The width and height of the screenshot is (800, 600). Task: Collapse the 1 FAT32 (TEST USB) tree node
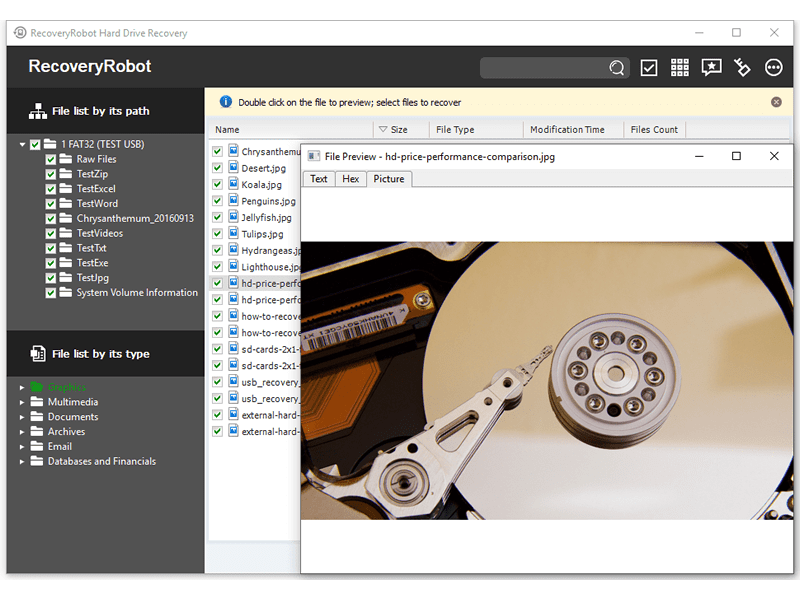click(22, 144)
